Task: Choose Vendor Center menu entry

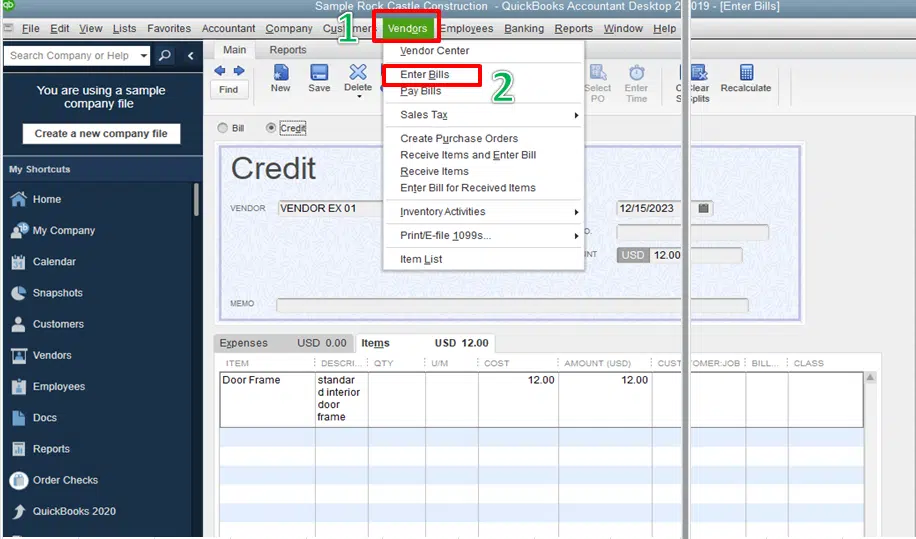Action: point(435,51)
